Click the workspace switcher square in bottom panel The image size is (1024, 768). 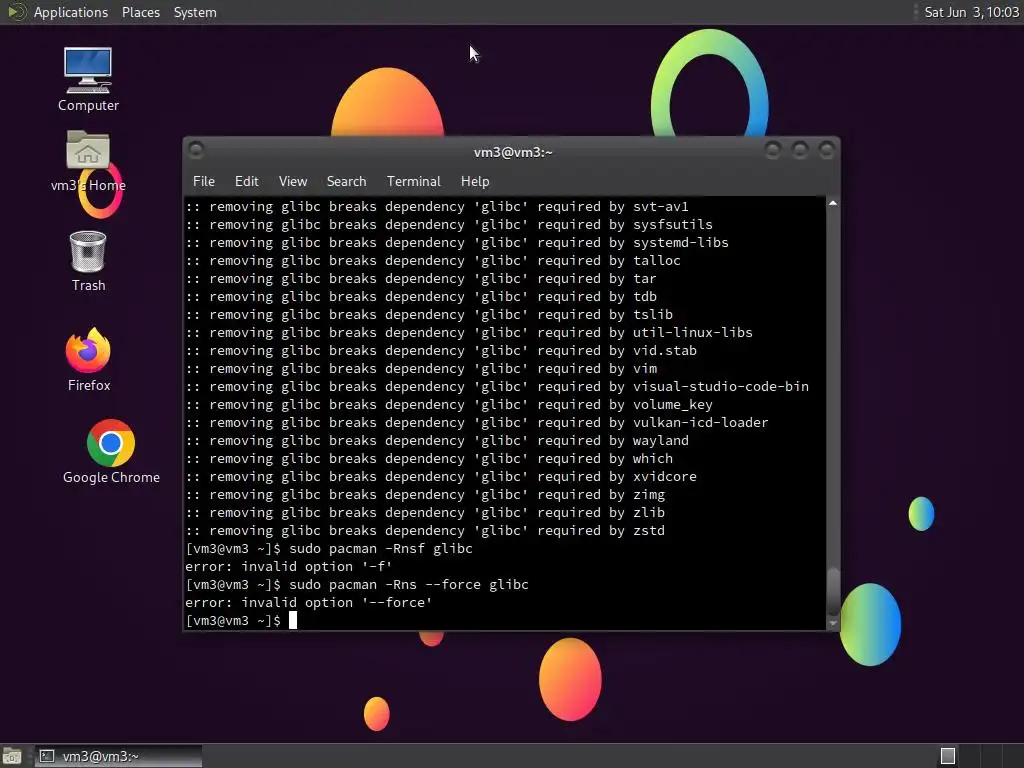click(x=948, y=756)
